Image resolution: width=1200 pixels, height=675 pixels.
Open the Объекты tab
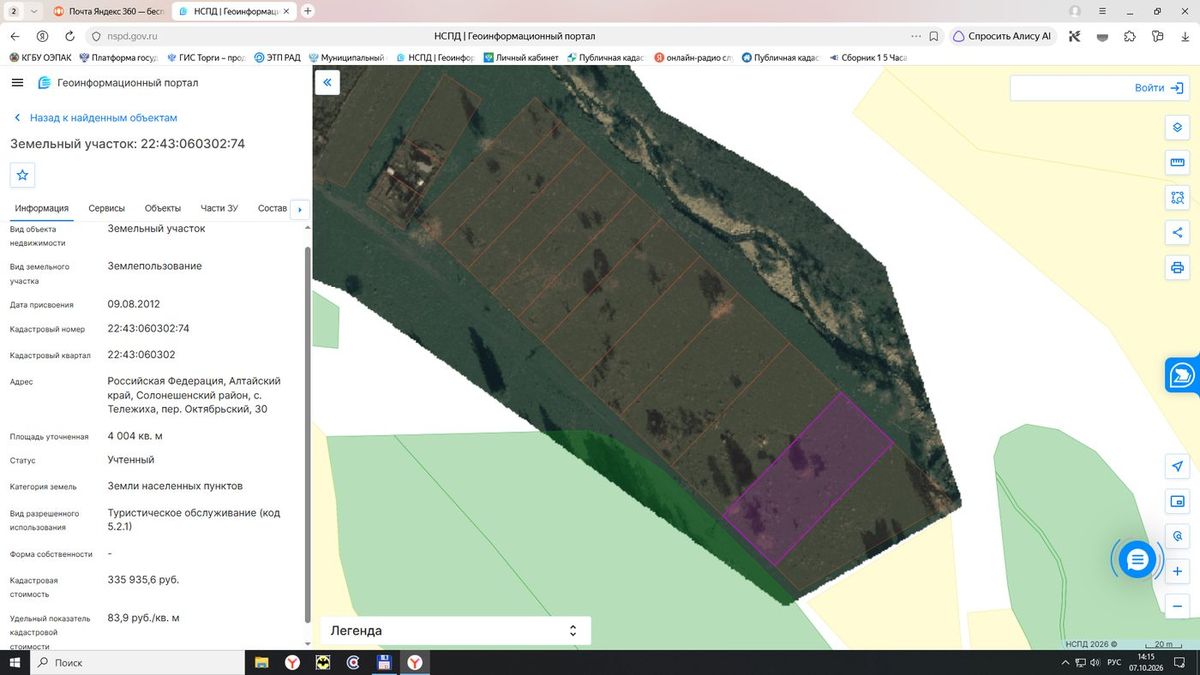[x=163, y=208]
